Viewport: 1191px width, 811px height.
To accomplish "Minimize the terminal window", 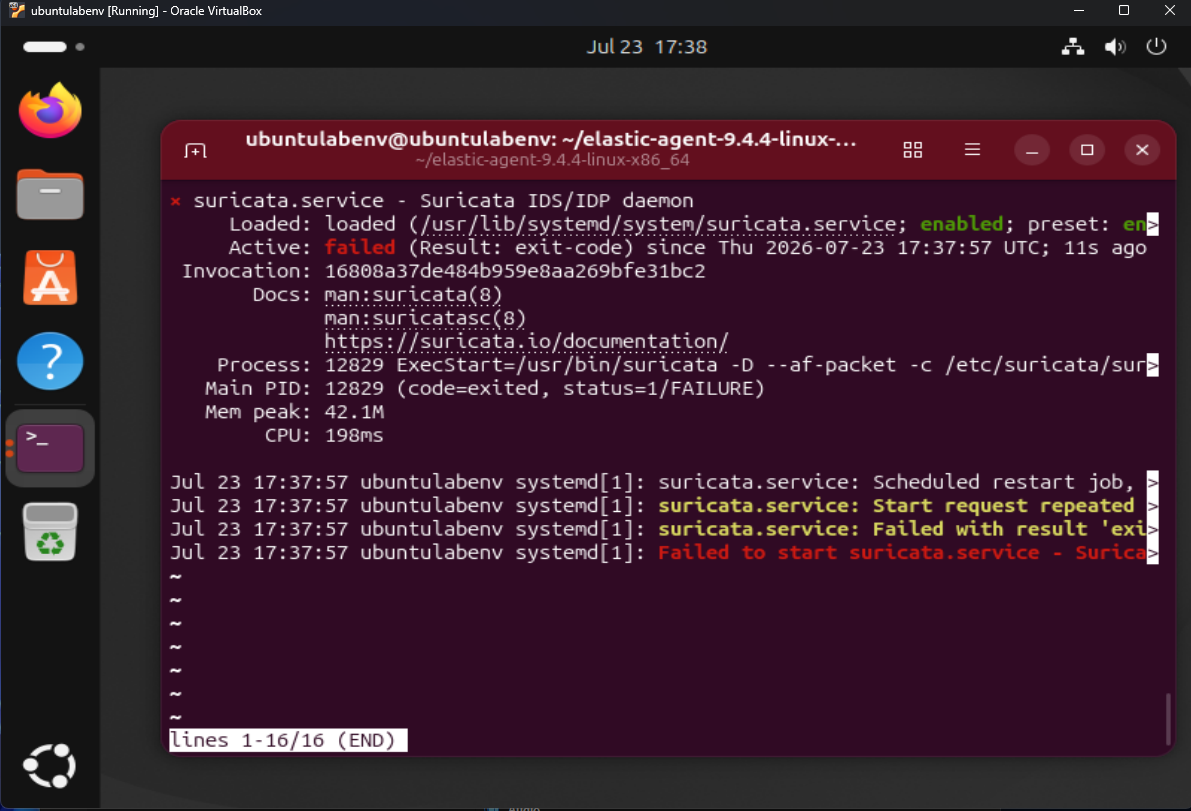I will click(x=1031, y=150).
